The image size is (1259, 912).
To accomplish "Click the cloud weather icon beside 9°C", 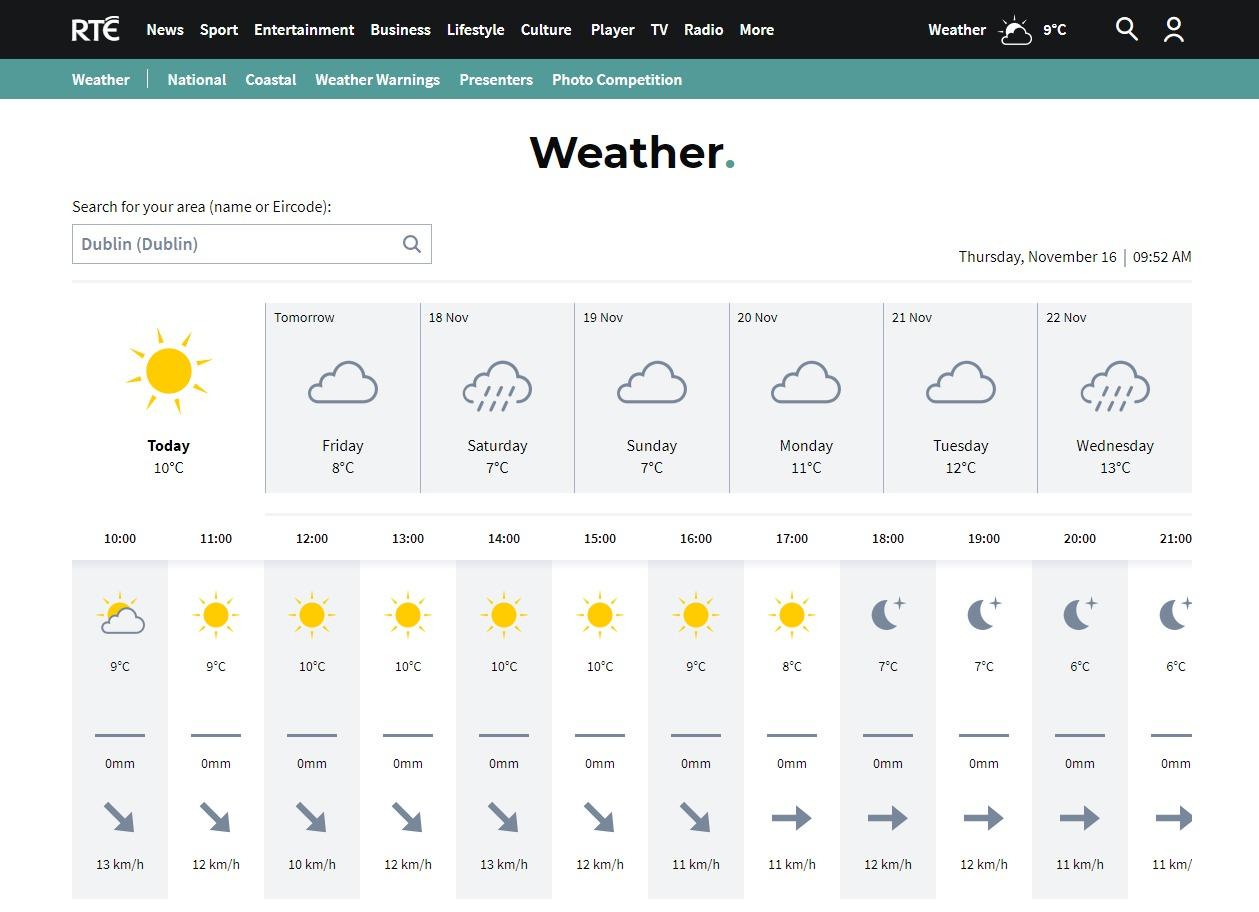I will (1015, 31).
